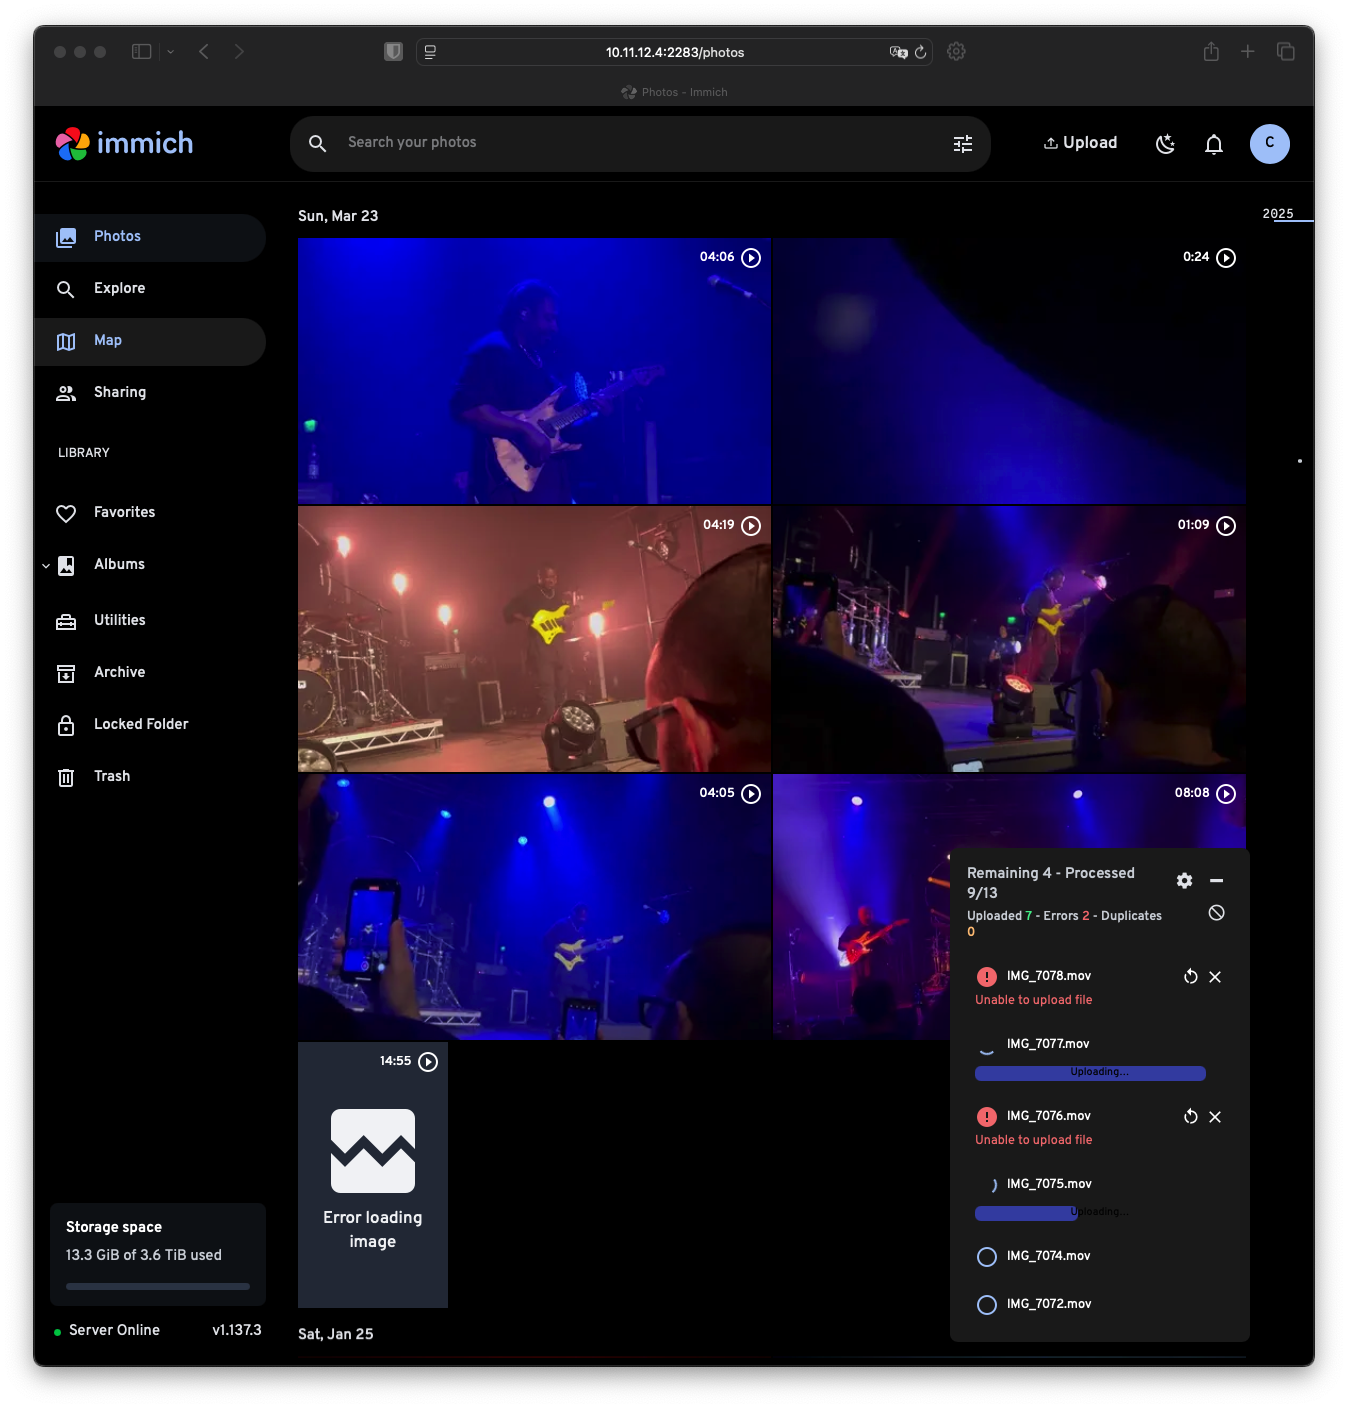This screenshot has height=1408, width=1348.
Task: Open the 0:24 blue video thumbnail
Action: click(1009, 371)
